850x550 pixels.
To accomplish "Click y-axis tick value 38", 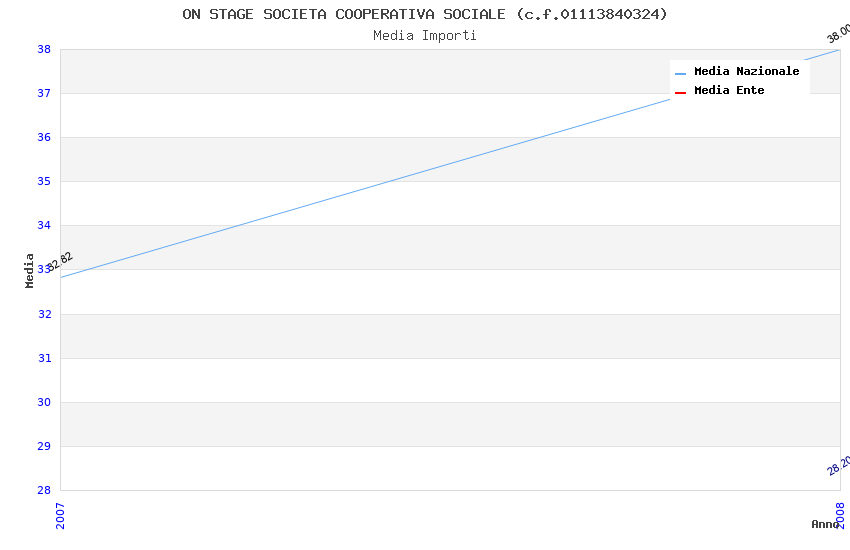I will (x=44, y=49).
